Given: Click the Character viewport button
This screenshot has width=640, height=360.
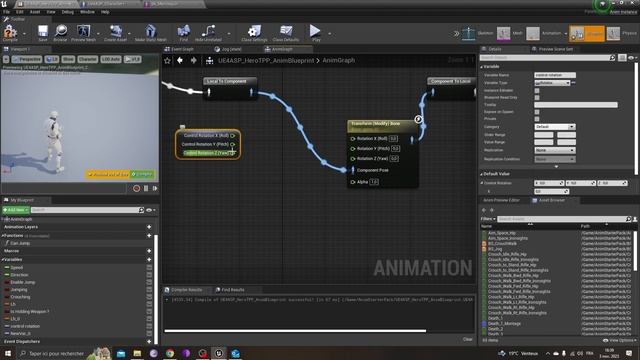Looking at the screenshot, I should [87, 60].
